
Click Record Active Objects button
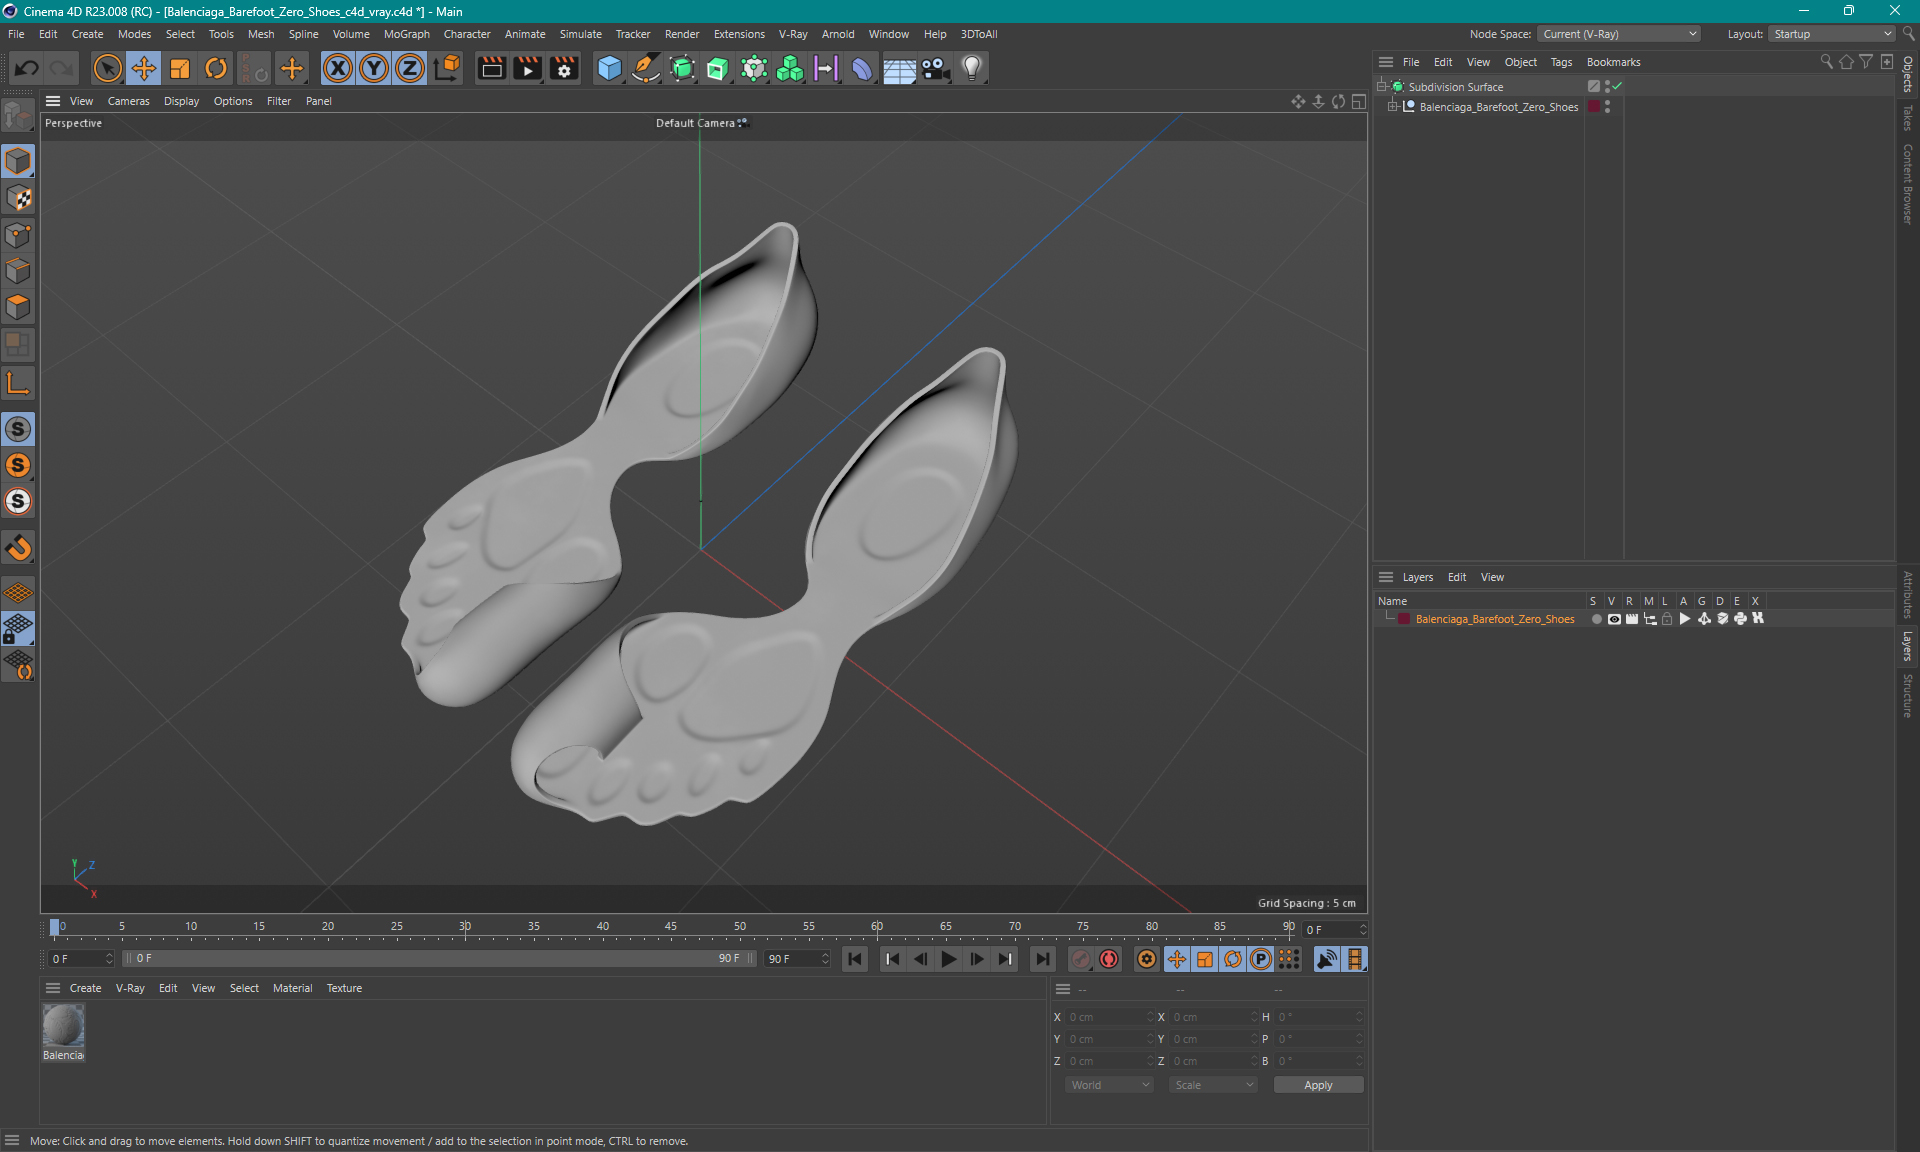pos(1081,959)
